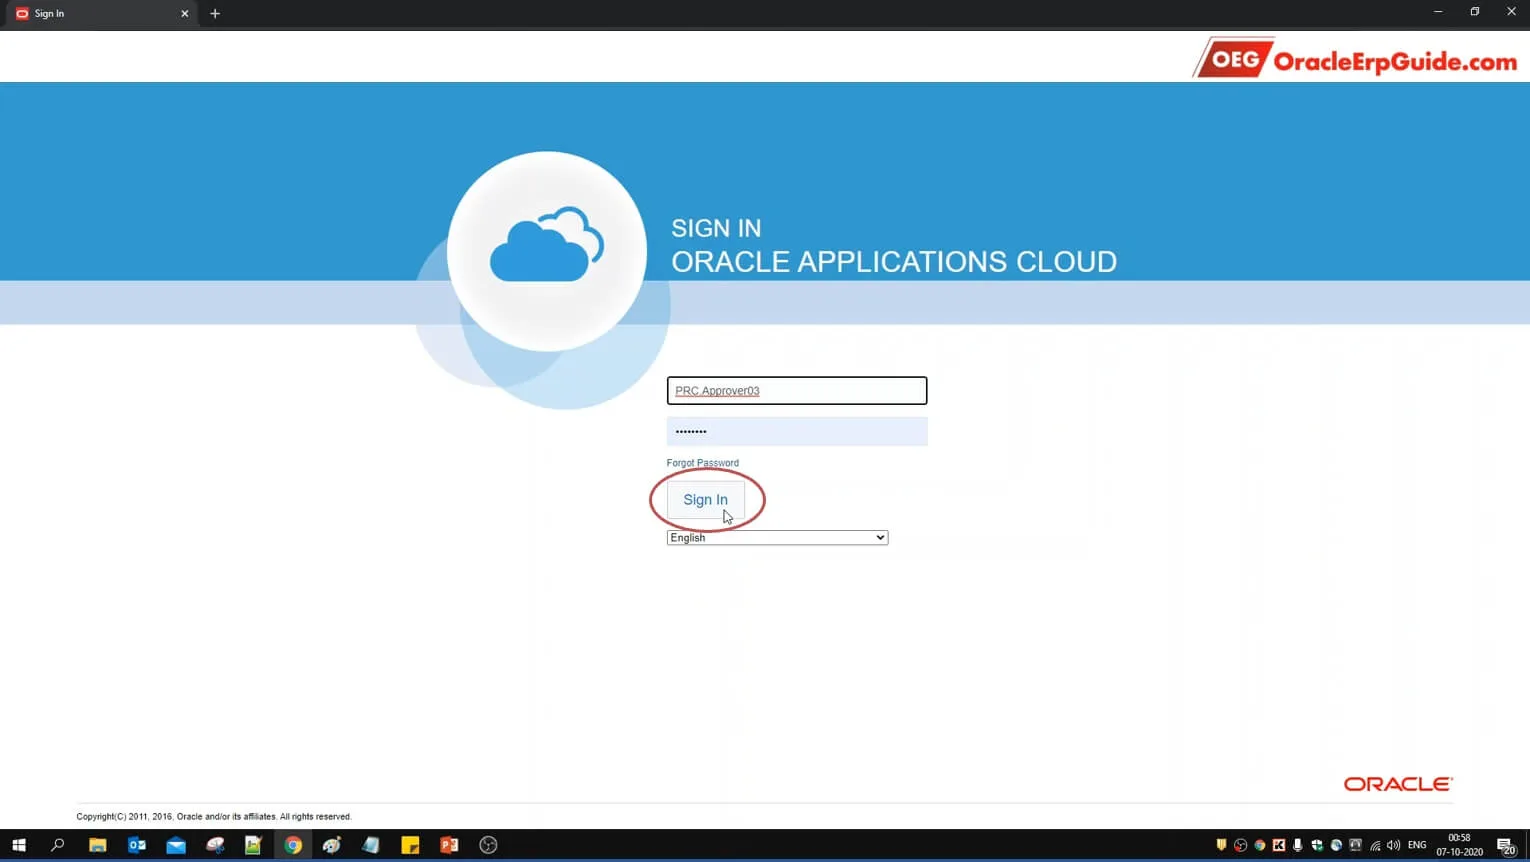1530x862 pixels.
Task: Open the Paint taskbar icon
Action: click(x=332, y=845)
